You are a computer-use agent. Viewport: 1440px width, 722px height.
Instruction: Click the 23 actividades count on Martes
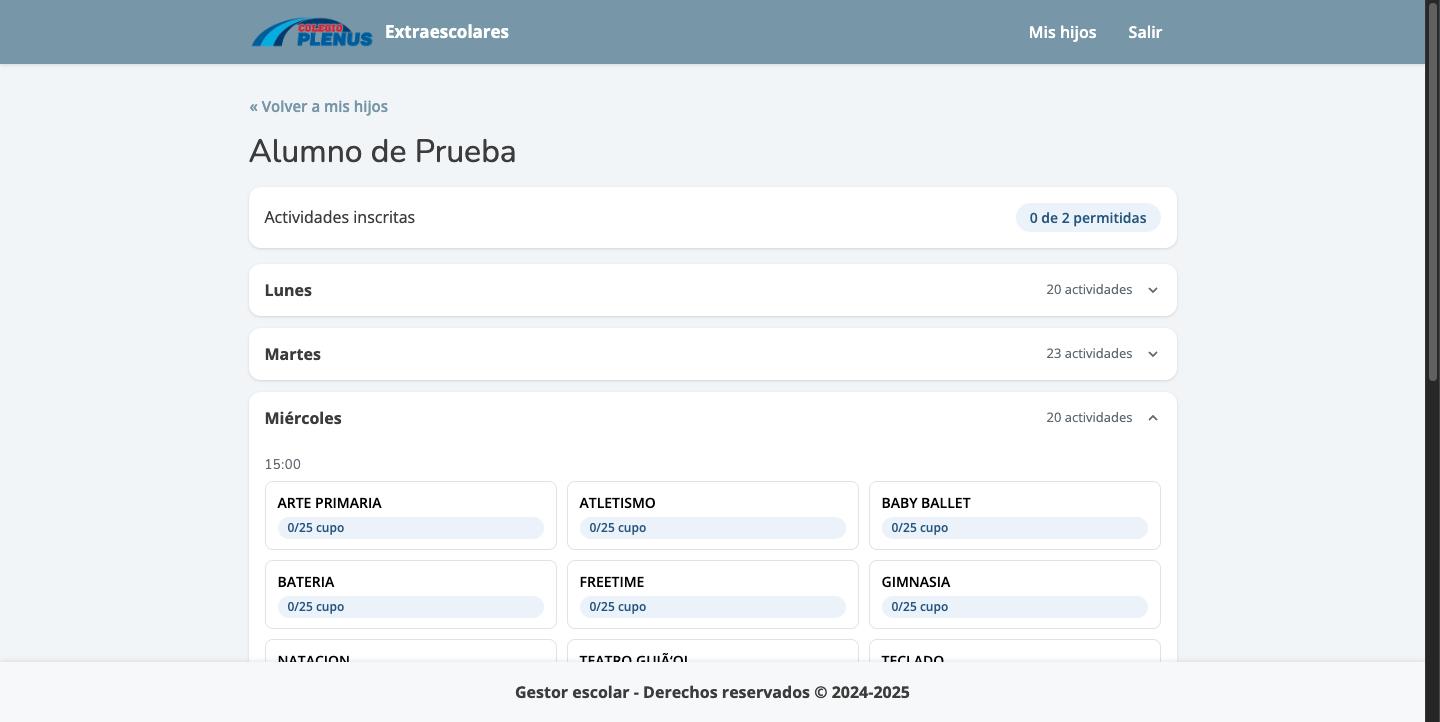[1089, 354]
